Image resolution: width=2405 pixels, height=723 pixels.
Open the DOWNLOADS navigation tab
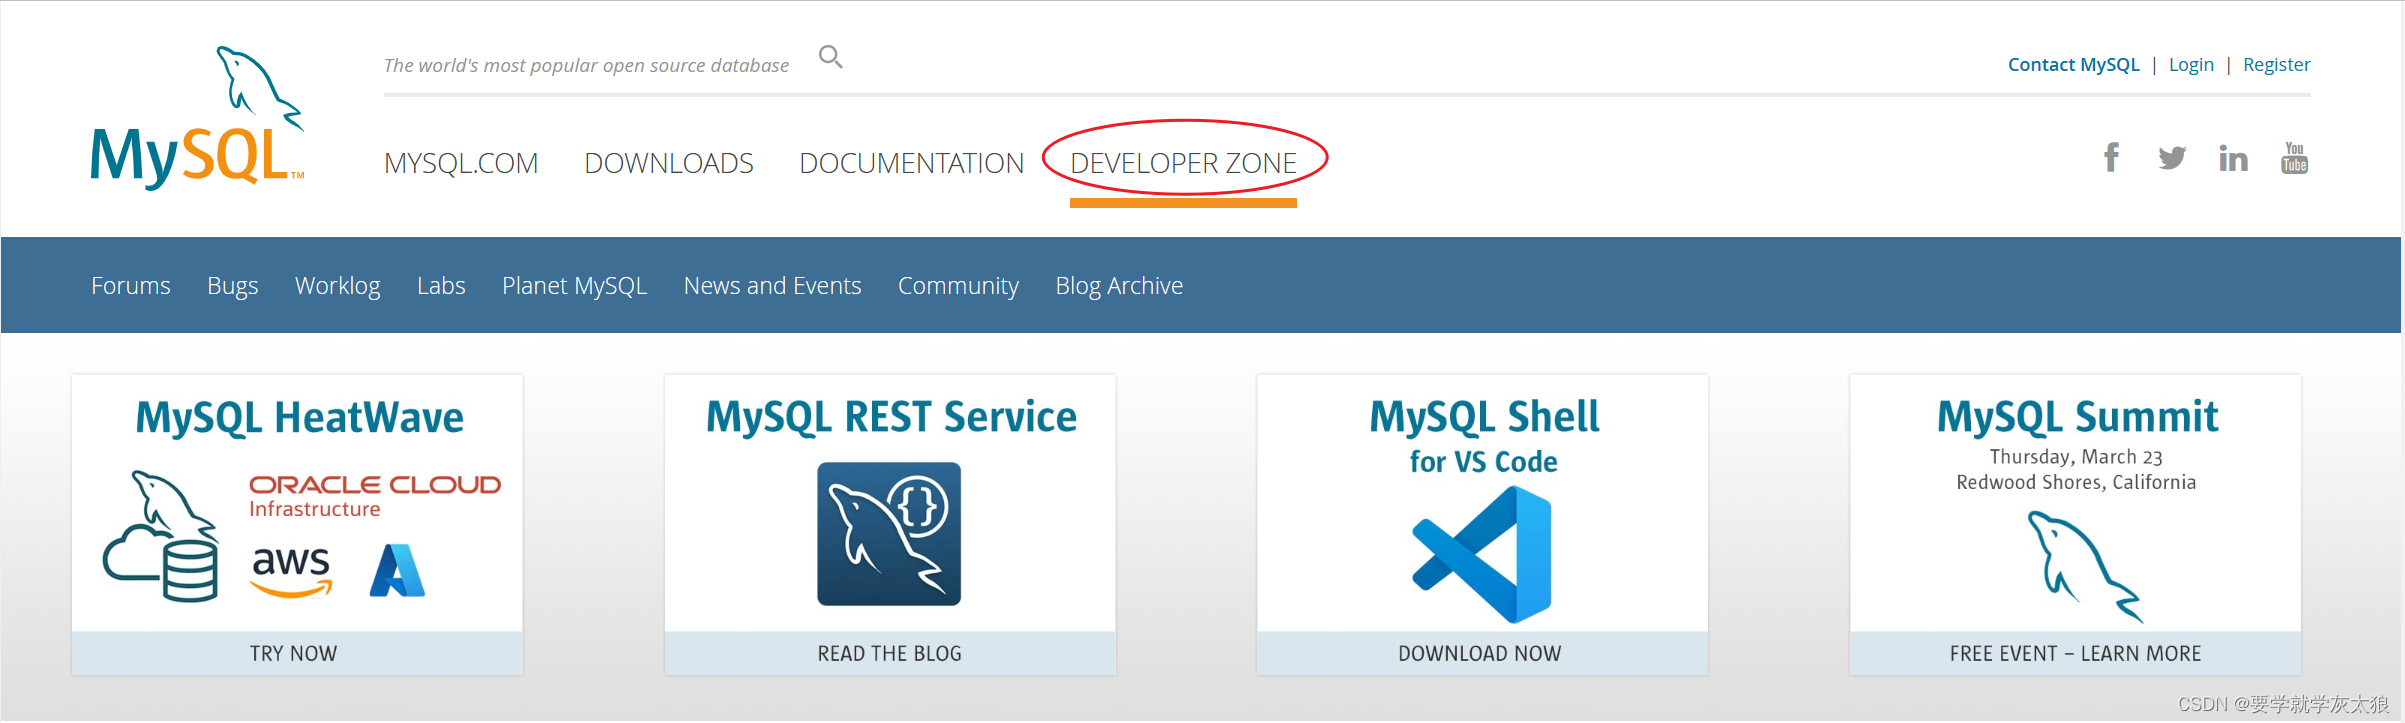[669, 163]
